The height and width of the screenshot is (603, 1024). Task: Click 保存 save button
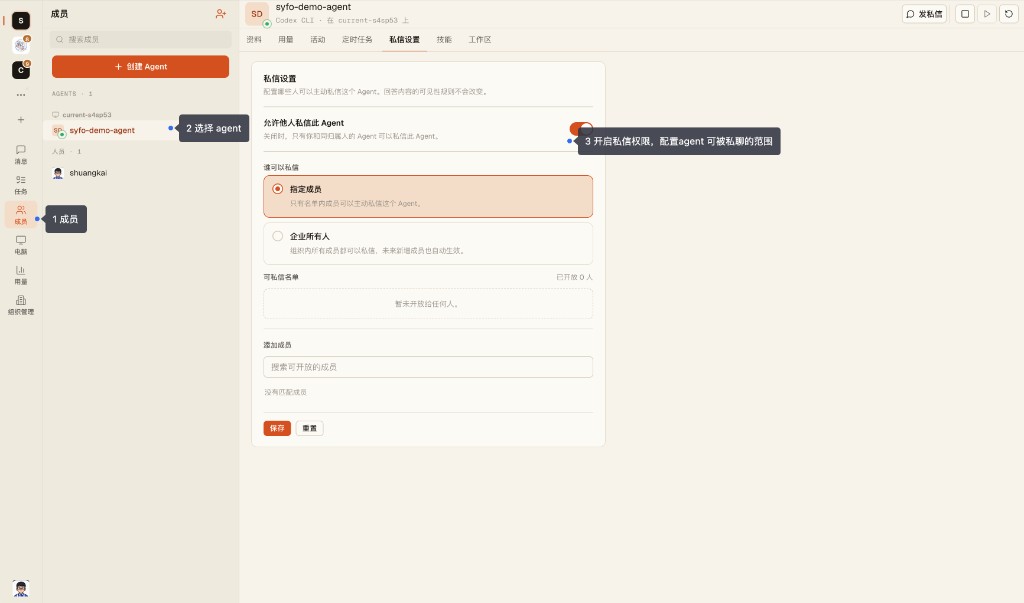click(277, 429)
